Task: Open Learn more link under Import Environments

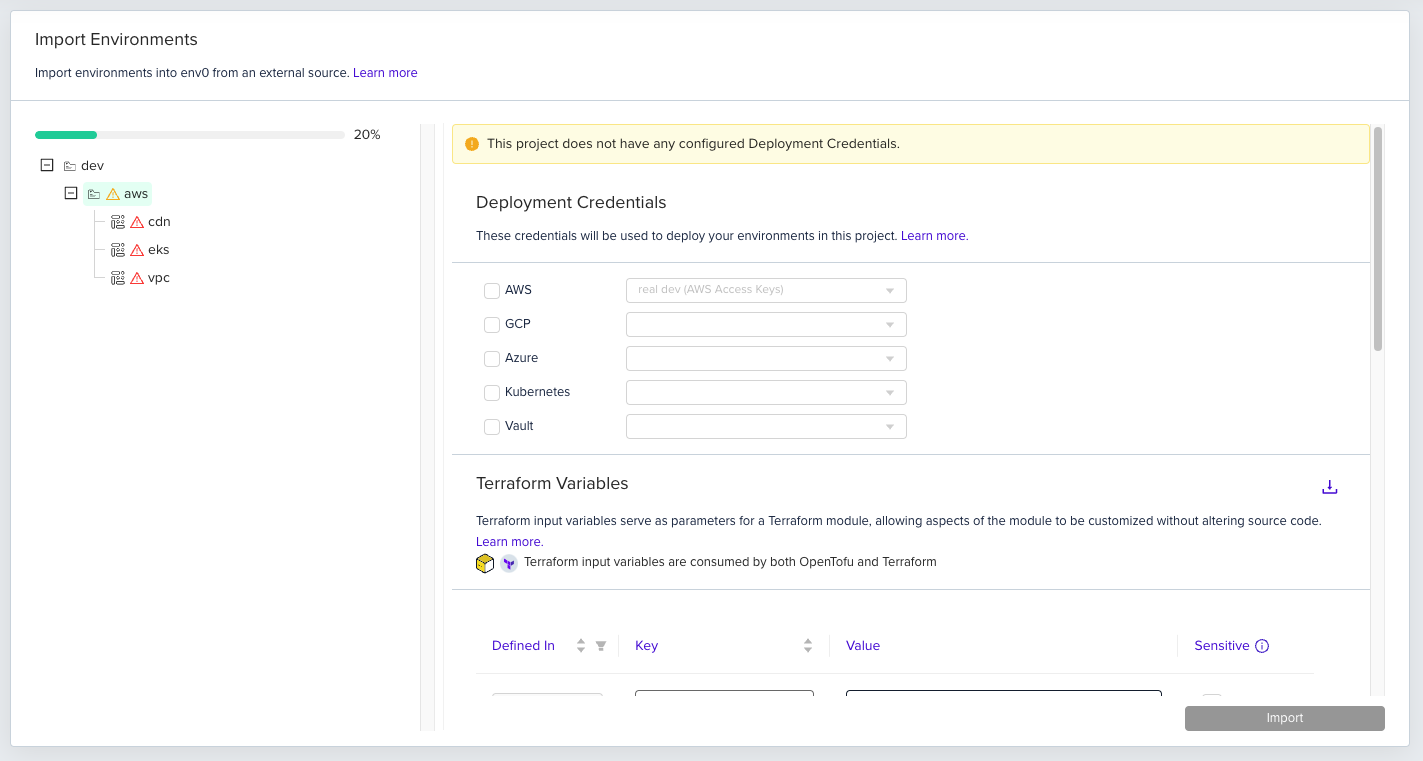Action: click(385, 73)
